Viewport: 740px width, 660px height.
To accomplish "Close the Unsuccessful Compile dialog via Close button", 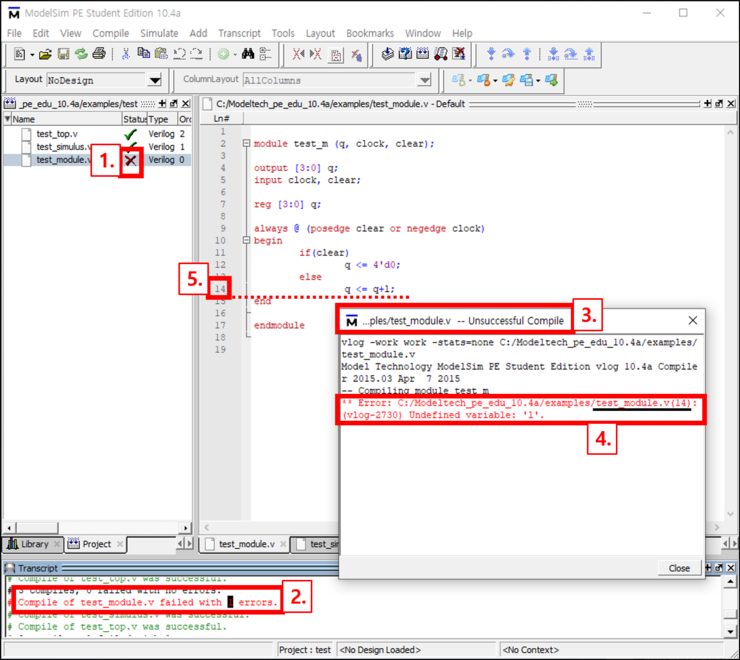I will (679, 568).
